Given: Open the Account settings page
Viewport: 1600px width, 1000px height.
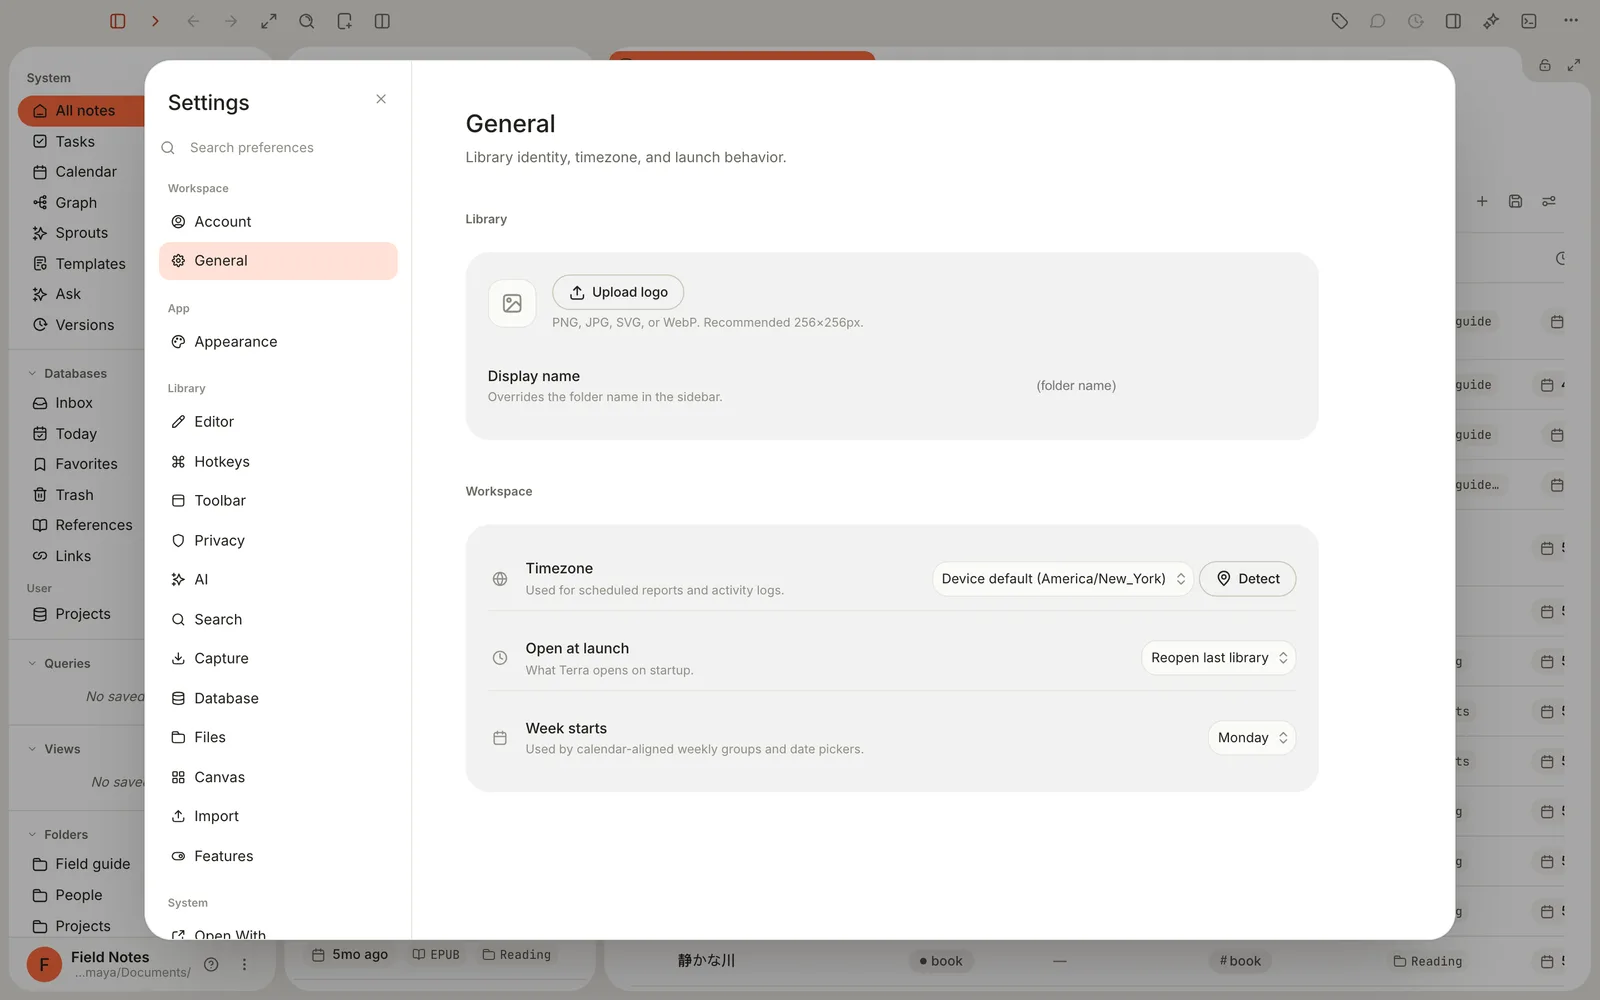Looking at the screenshot, I should tap(278, 222).
